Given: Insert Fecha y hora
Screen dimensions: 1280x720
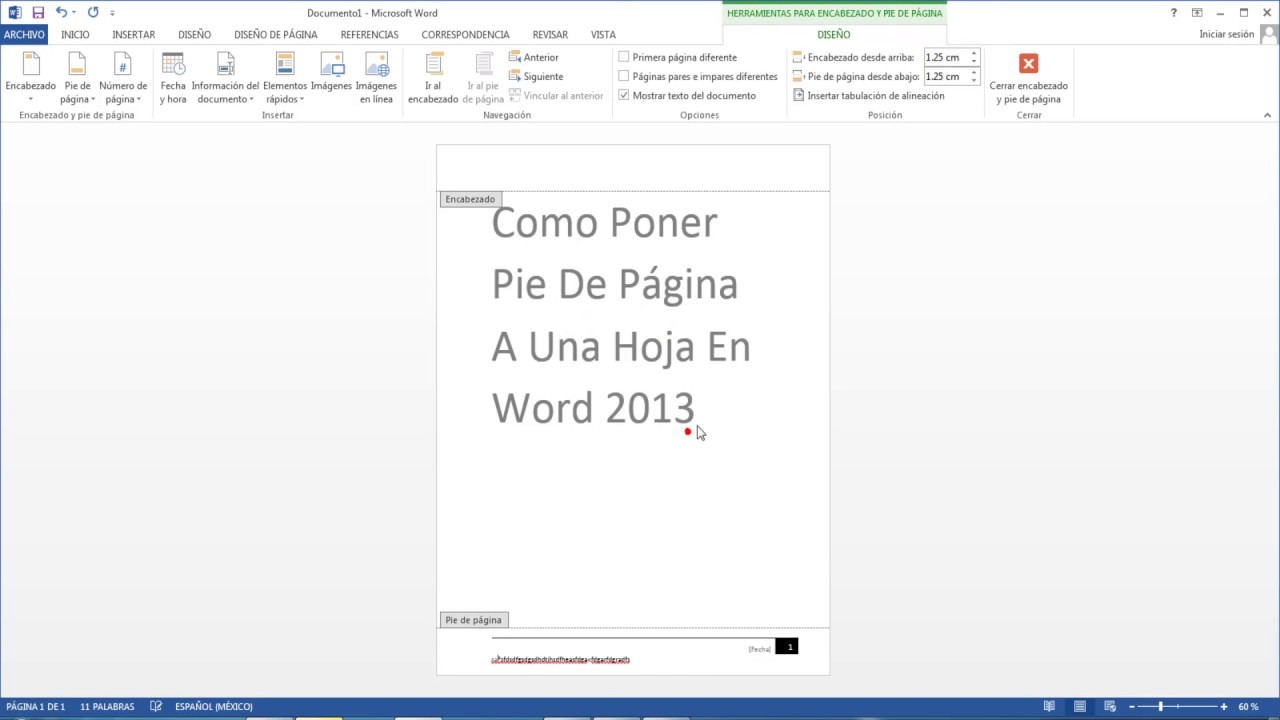Looking at the screenshot, I should point(173,78).
